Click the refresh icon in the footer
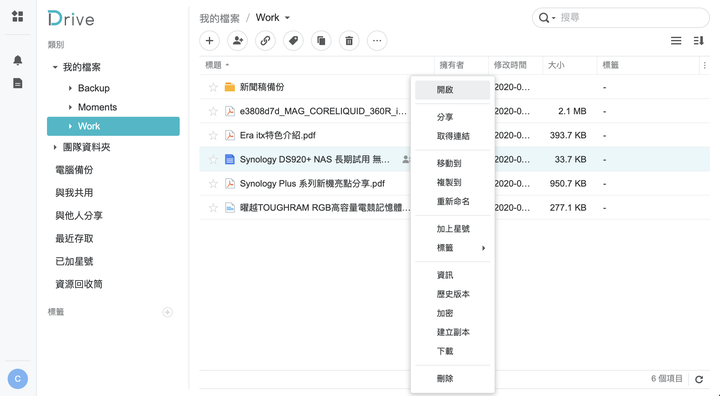 tap(699, 379)
